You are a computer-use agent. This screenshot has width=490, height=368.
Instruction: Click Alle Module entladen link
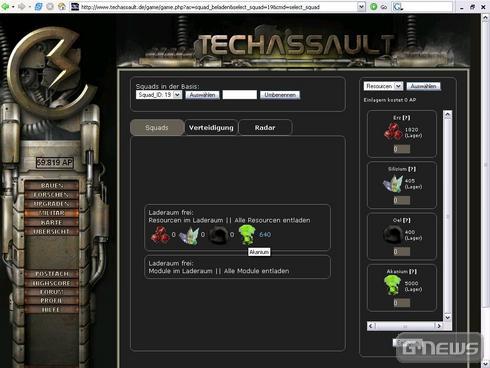pos(256,271)
